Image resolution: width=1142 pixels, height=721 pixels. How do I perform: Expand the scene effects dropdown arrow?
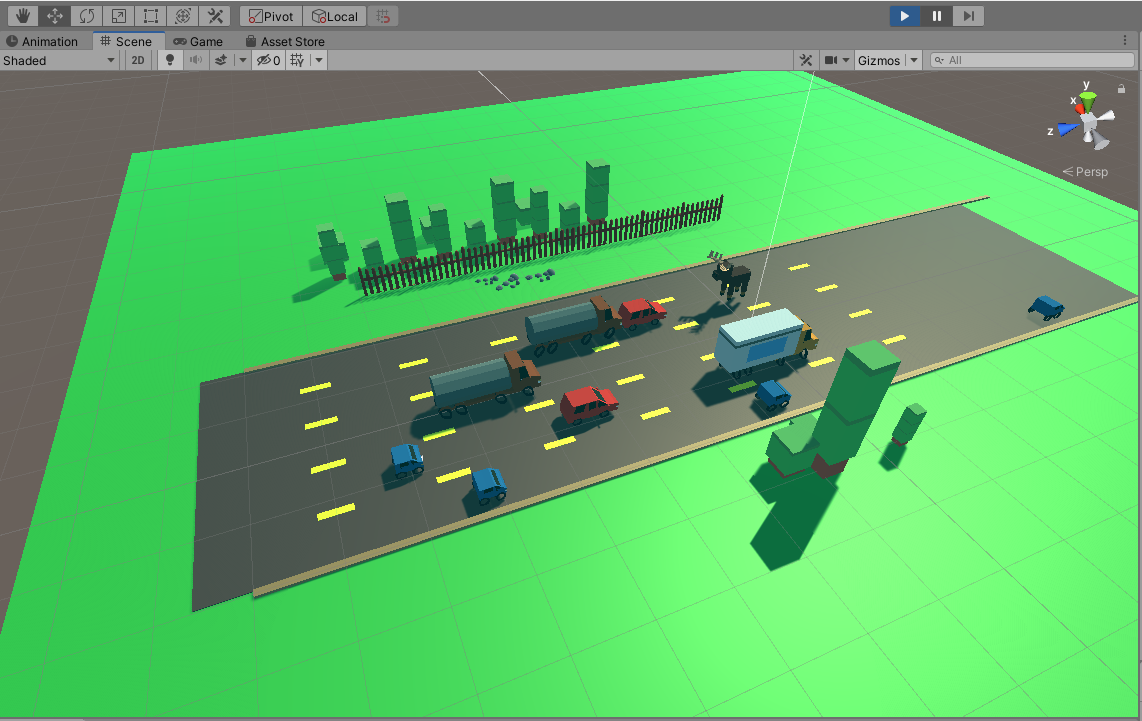[x=243, y=60]
